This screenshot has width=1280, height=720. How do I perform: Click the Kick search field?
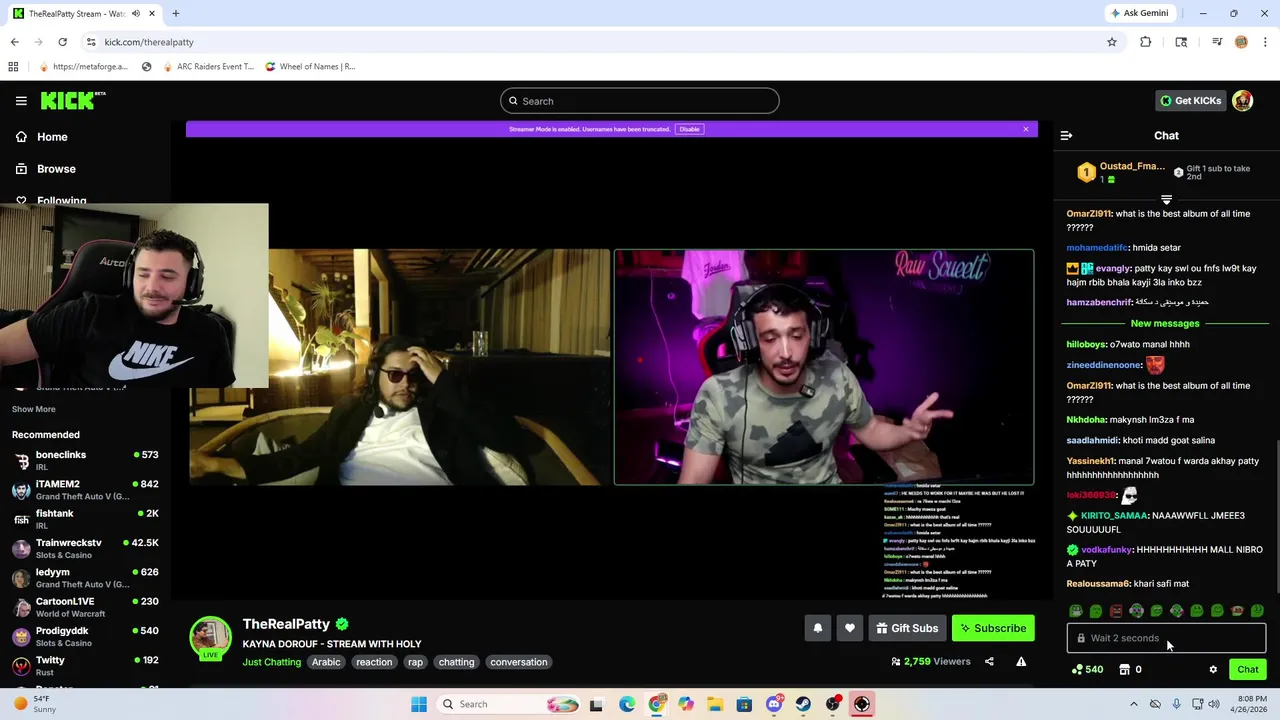pos(639,101)
